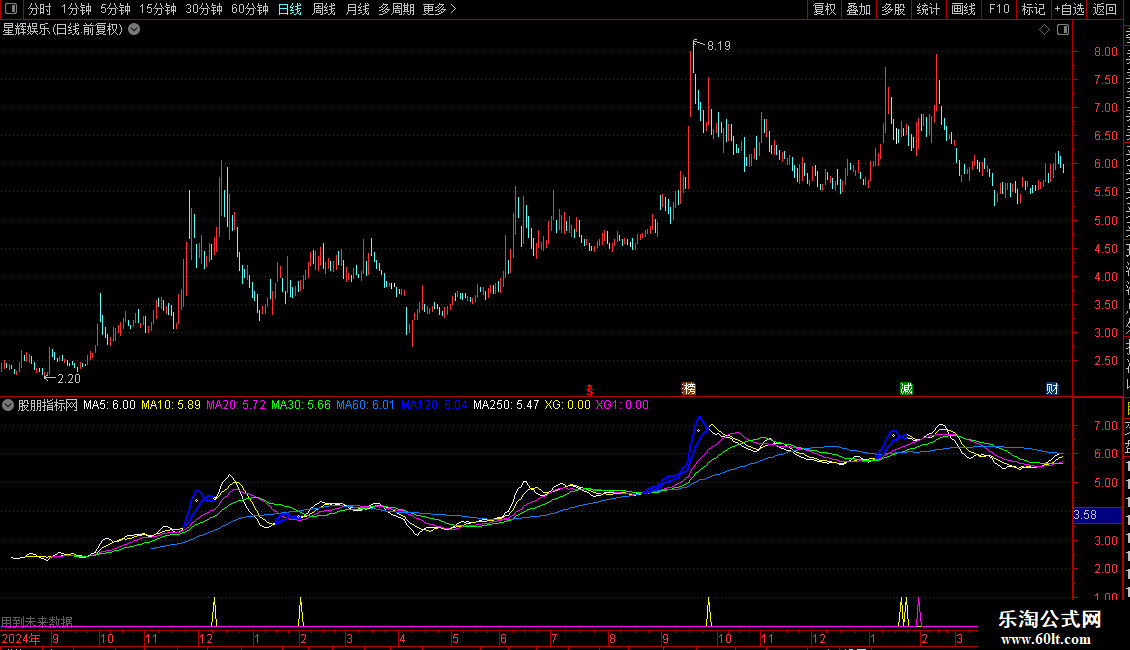Select the 60分钟 period
1130x650 pixels.
point(250,9)
